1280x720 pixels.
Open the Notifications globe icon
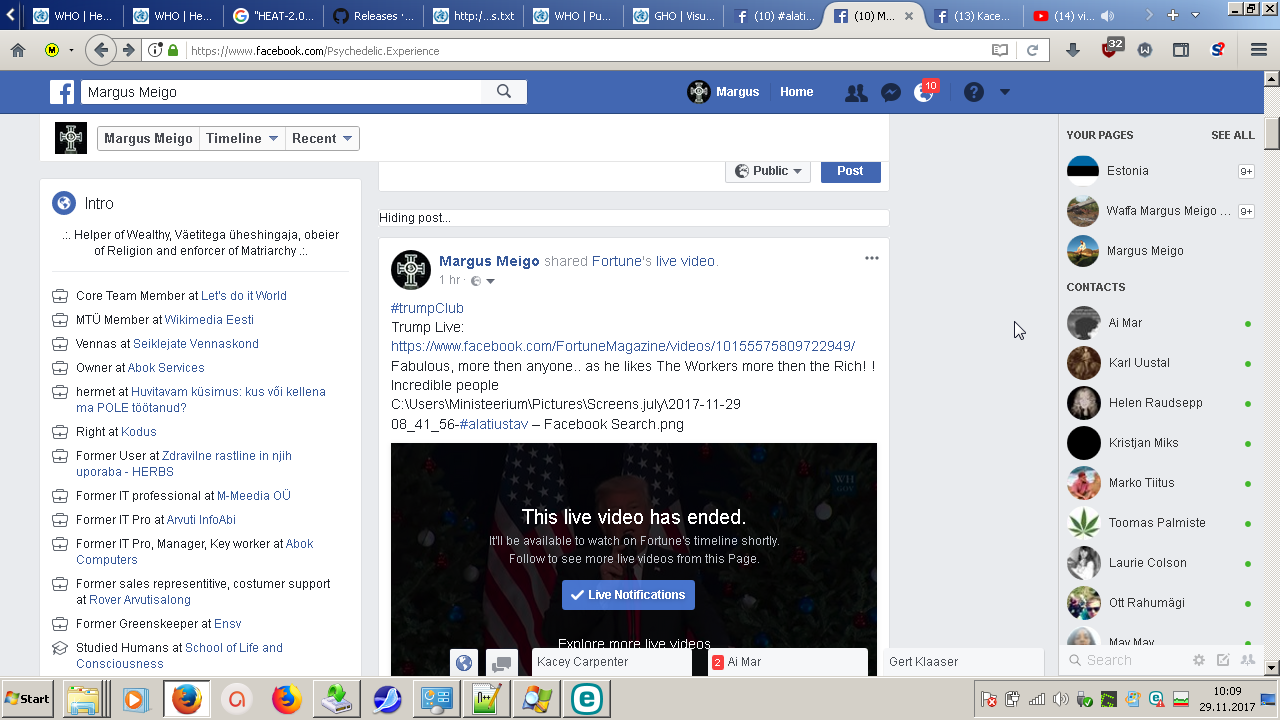coord(925,92)
